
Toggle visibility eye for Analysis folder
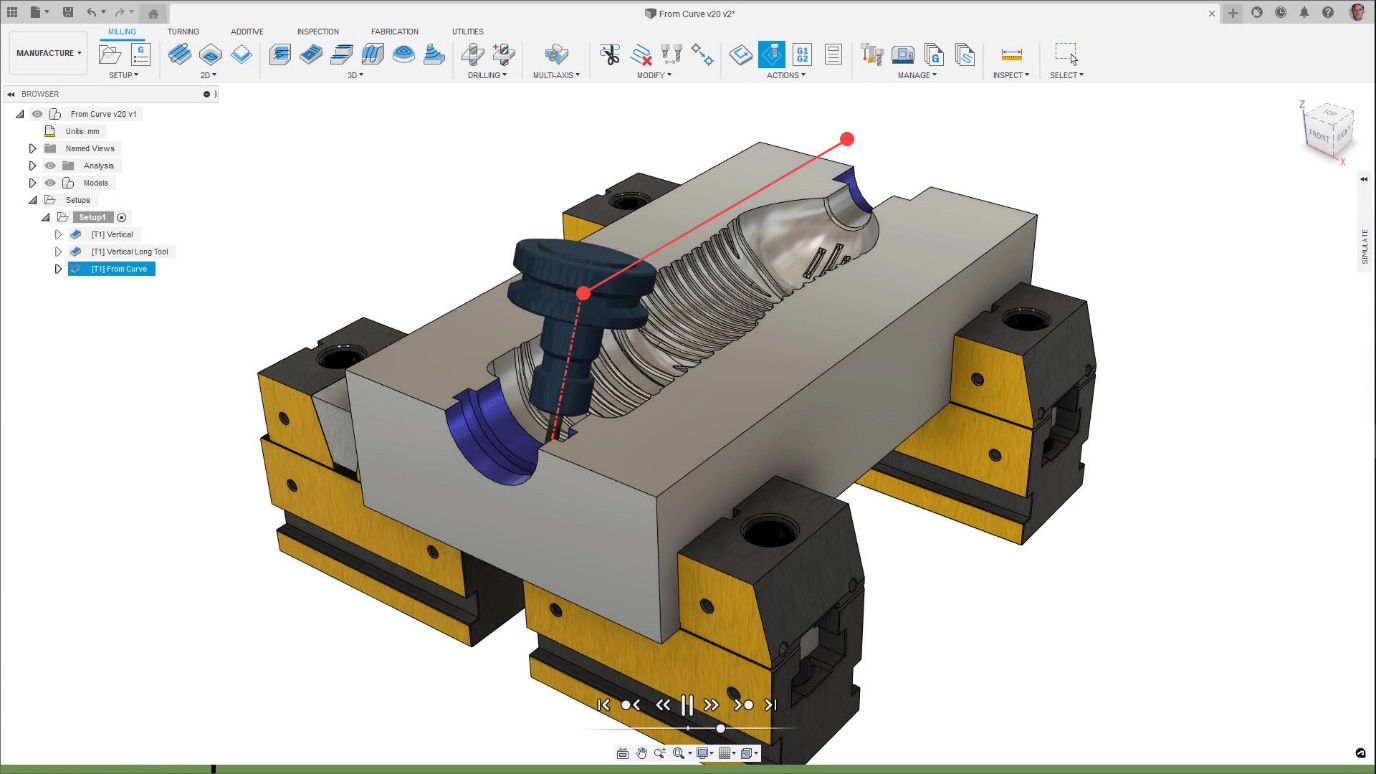[x=50, y=166]
